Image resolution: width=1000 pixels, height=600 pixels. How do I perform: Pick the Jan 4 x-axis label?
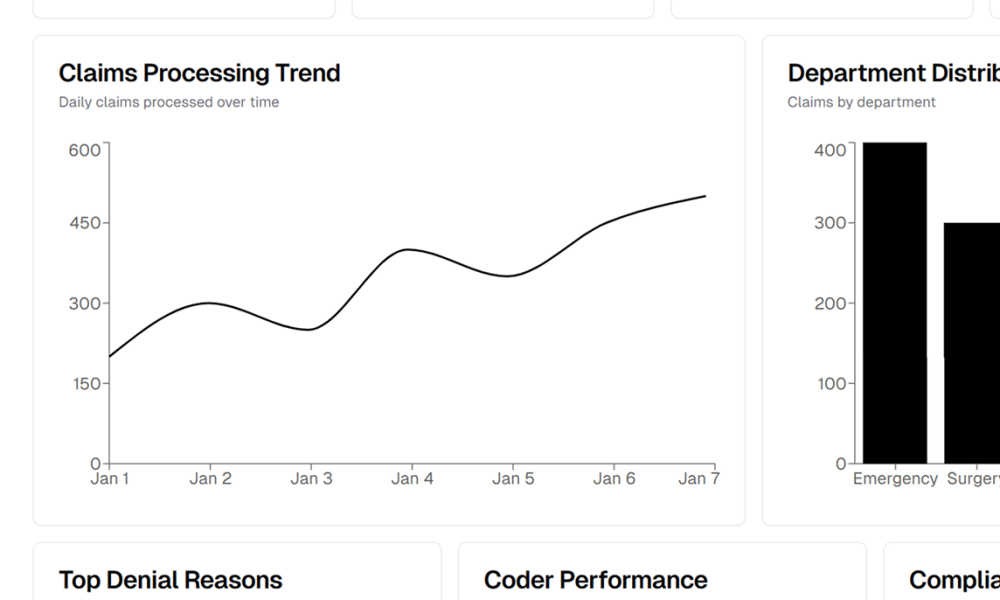pos(412,479)
